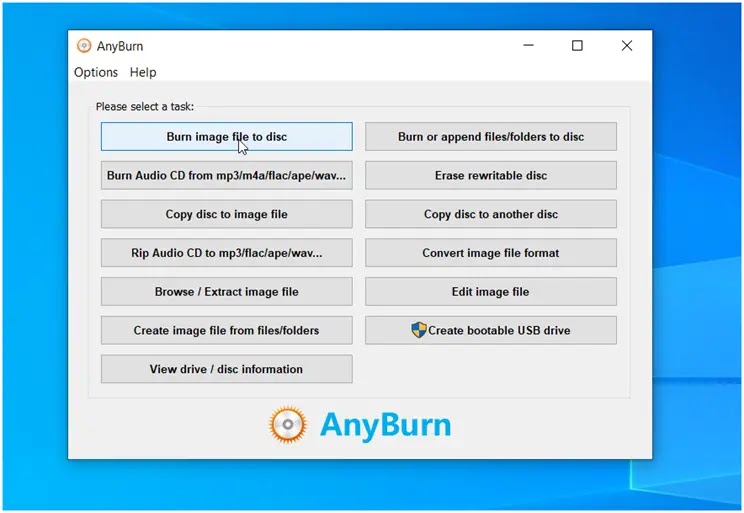This screenshot has height=513, width=744.
Task: Minimize the AnyBurn window
Action: (529, 46)
